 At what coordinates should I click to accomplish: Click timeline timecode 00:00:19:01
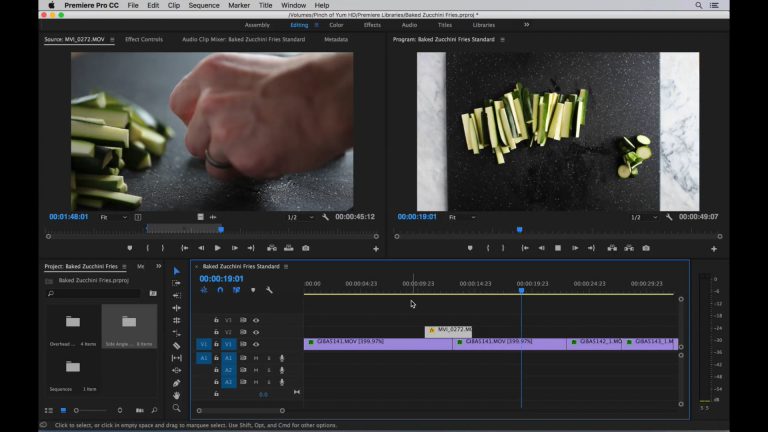coord(221,279)
